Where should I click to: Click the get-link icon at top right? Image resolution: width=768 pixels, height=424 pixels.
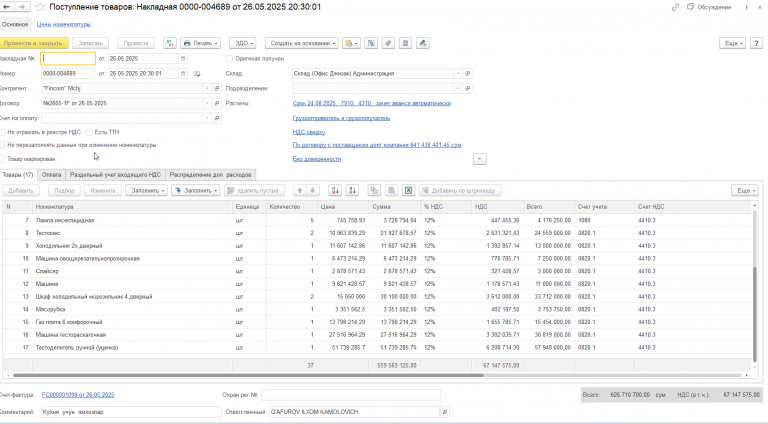pos(675,7)
